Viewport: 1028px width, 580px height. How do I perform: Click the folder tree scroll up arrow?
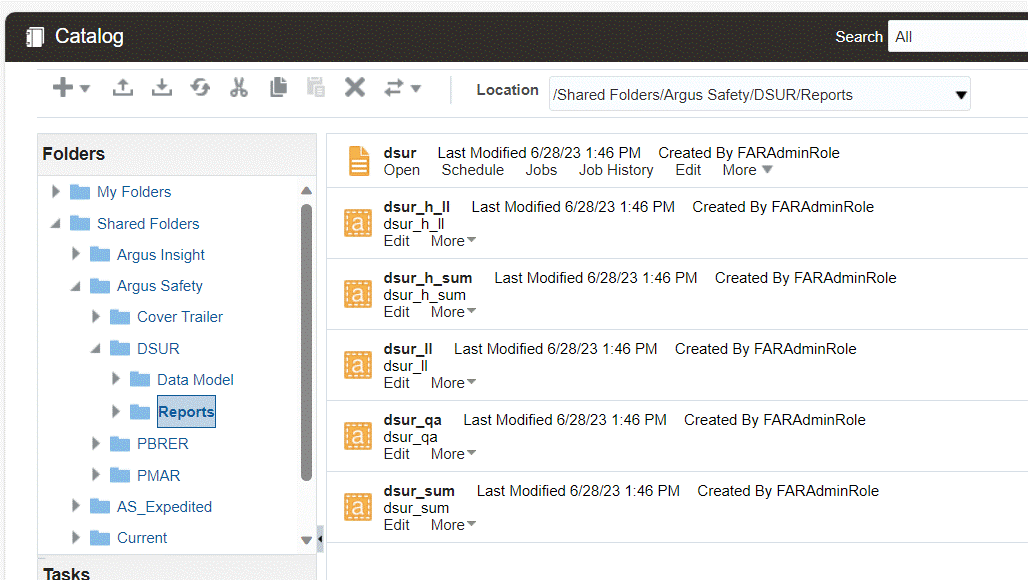(306, 191)
